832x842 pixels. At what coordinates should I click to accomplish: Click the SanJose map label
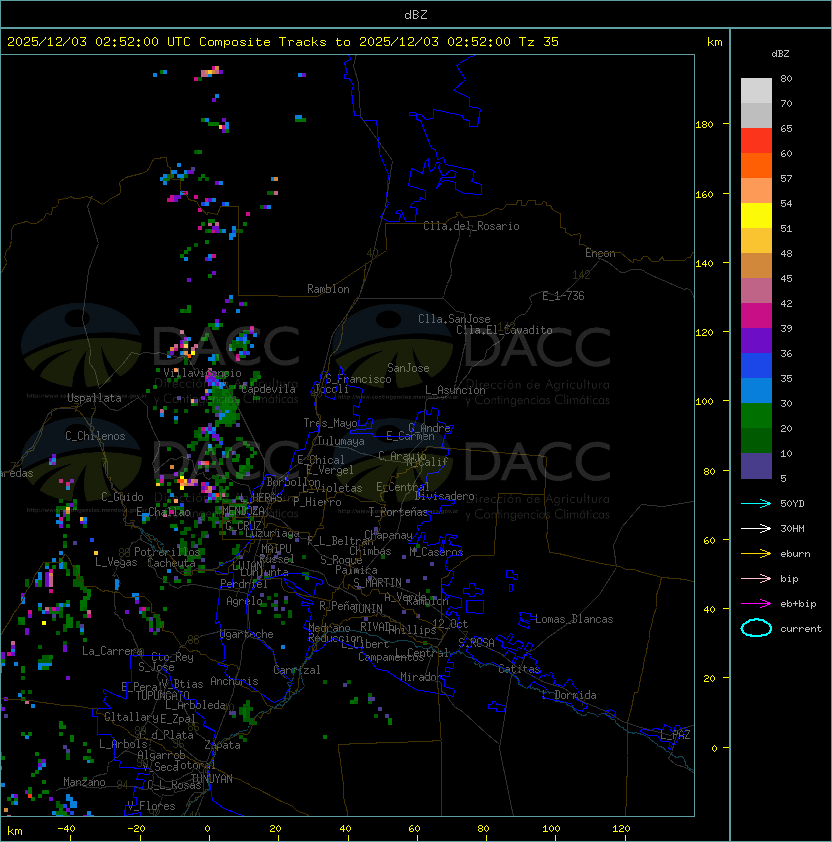pyautogui.click(x=408, y=368)
